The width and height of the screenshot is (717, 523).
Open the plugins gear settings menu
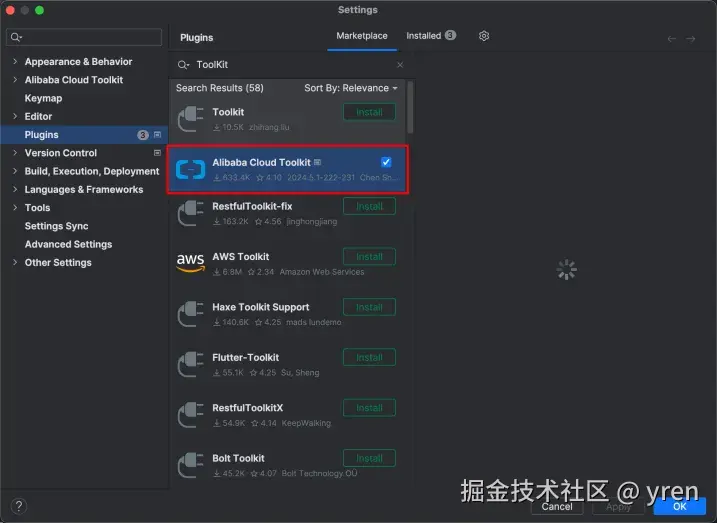484,36
